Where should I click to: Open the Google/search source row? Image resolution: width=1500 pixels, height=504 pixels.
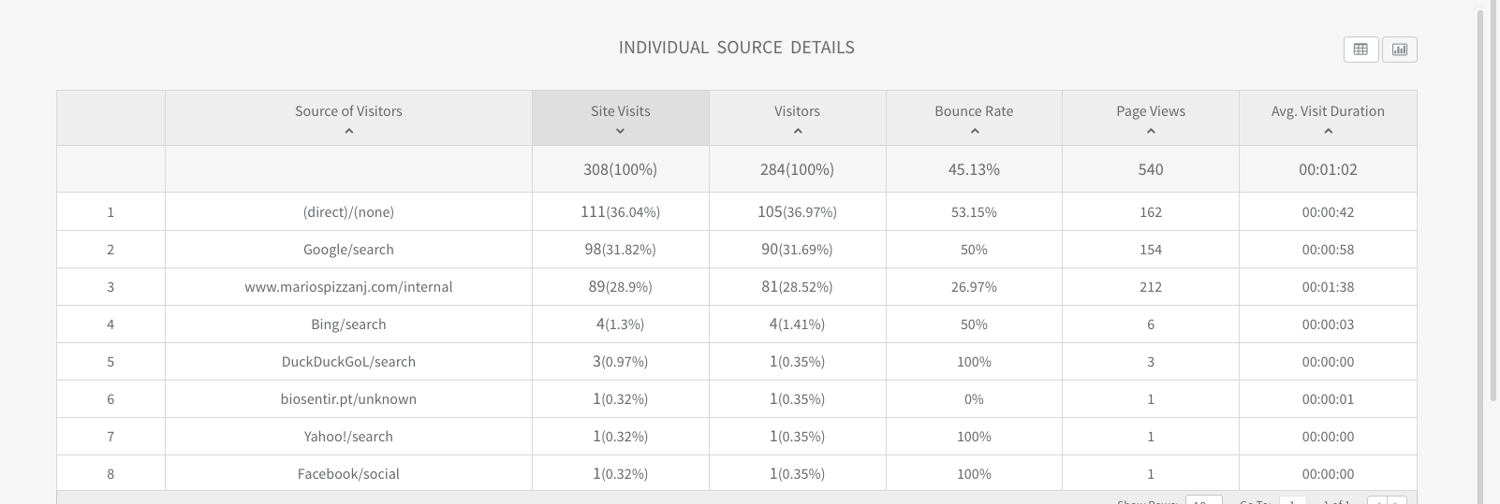(348, 249)
